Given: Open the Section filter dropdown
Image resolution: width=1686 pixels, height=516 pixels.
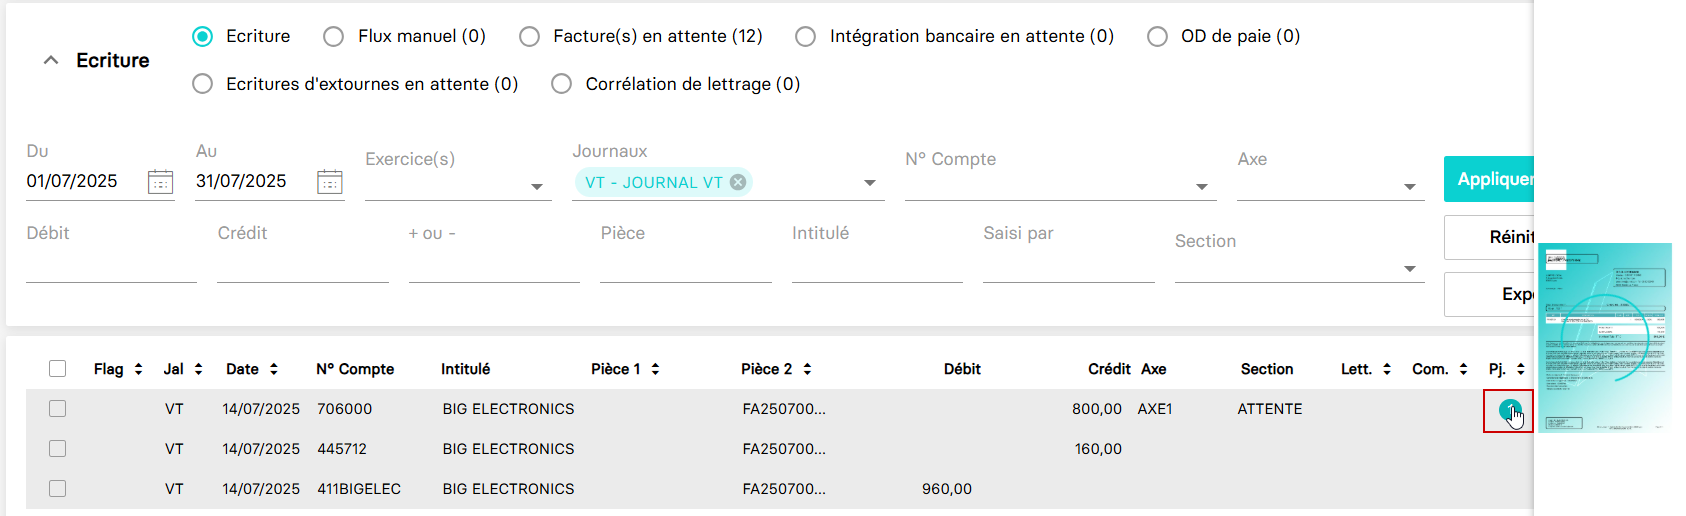Looking at the screenshot, I should point(1409,268).
